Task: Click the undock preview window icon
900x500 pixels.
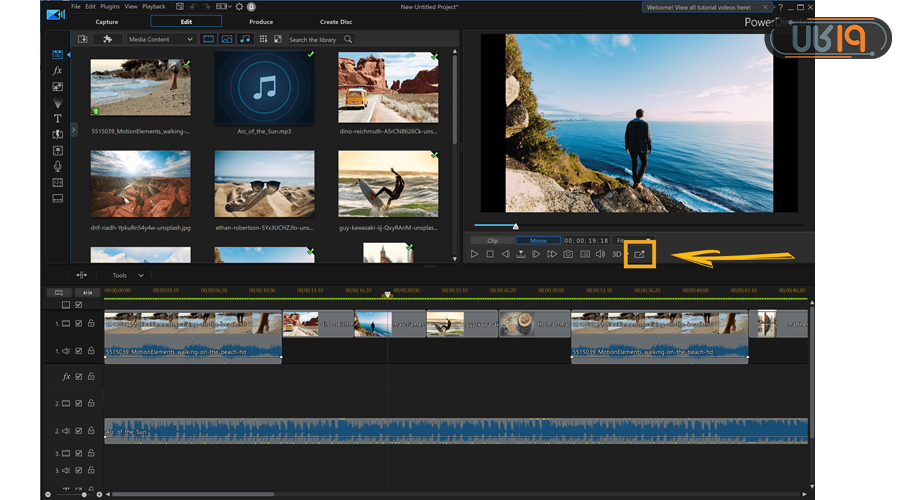Action: click(640, 255)
